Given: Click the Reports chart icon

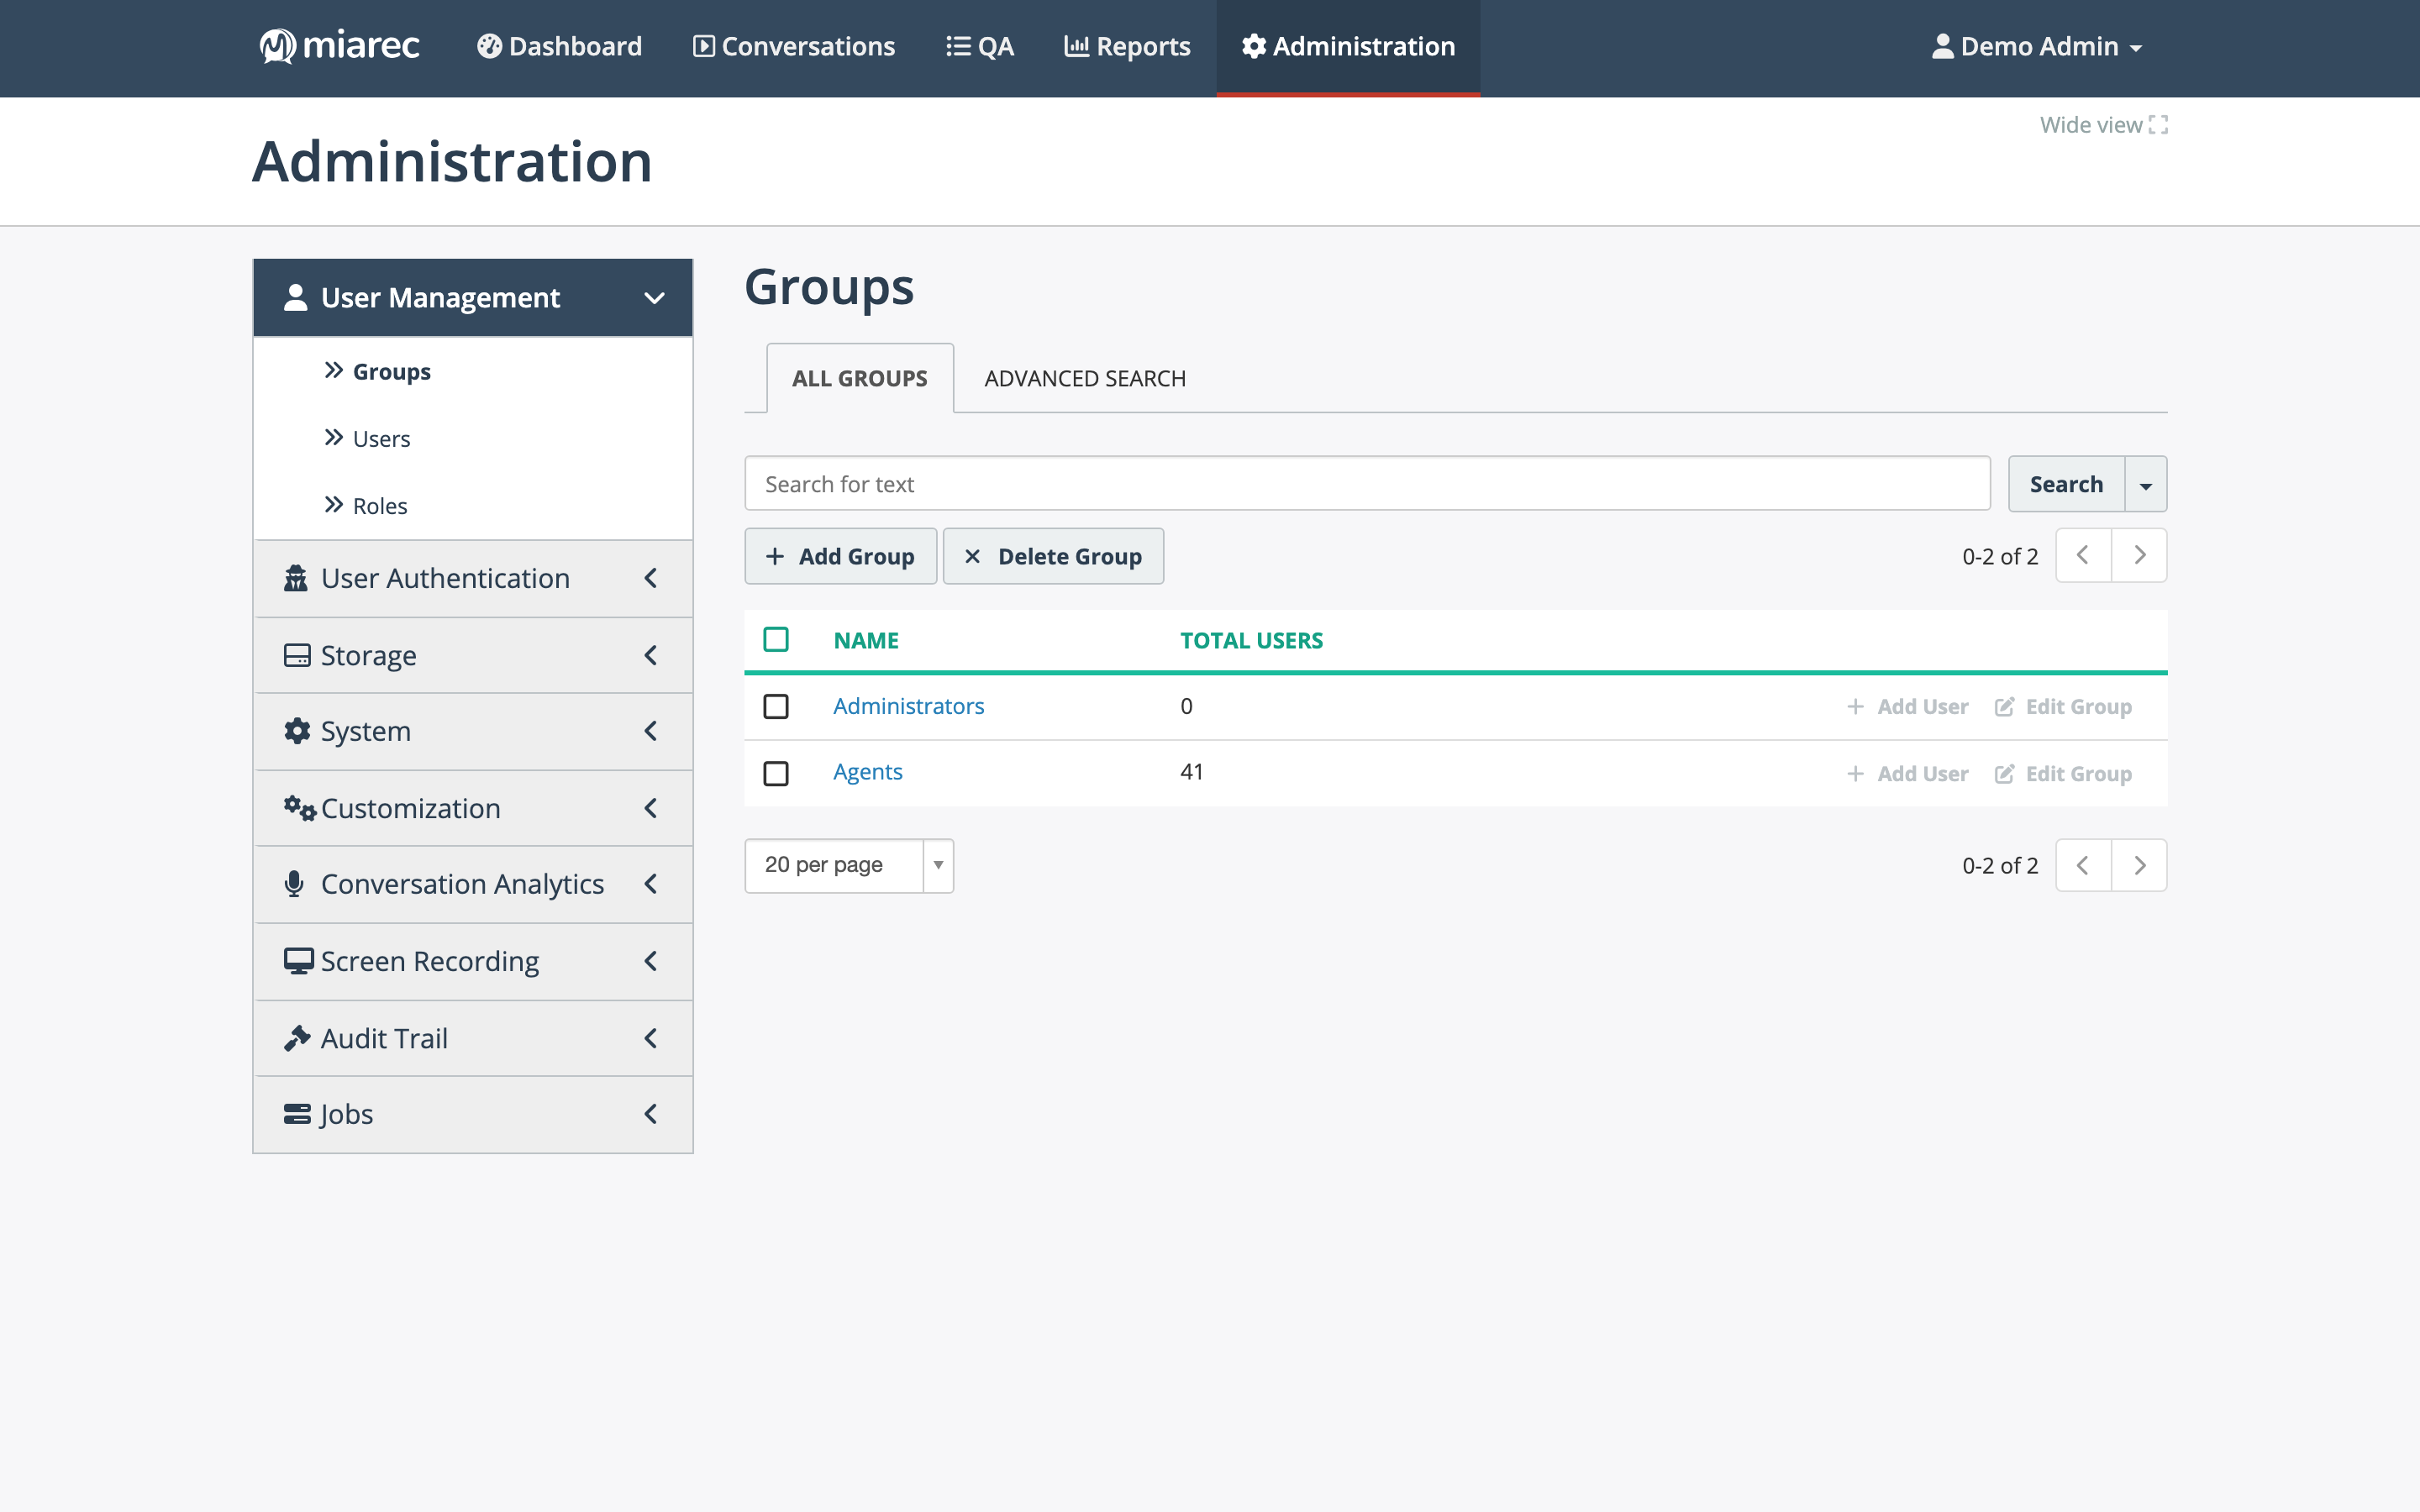Looking at the screenshot, I should tap(1076, 46).
